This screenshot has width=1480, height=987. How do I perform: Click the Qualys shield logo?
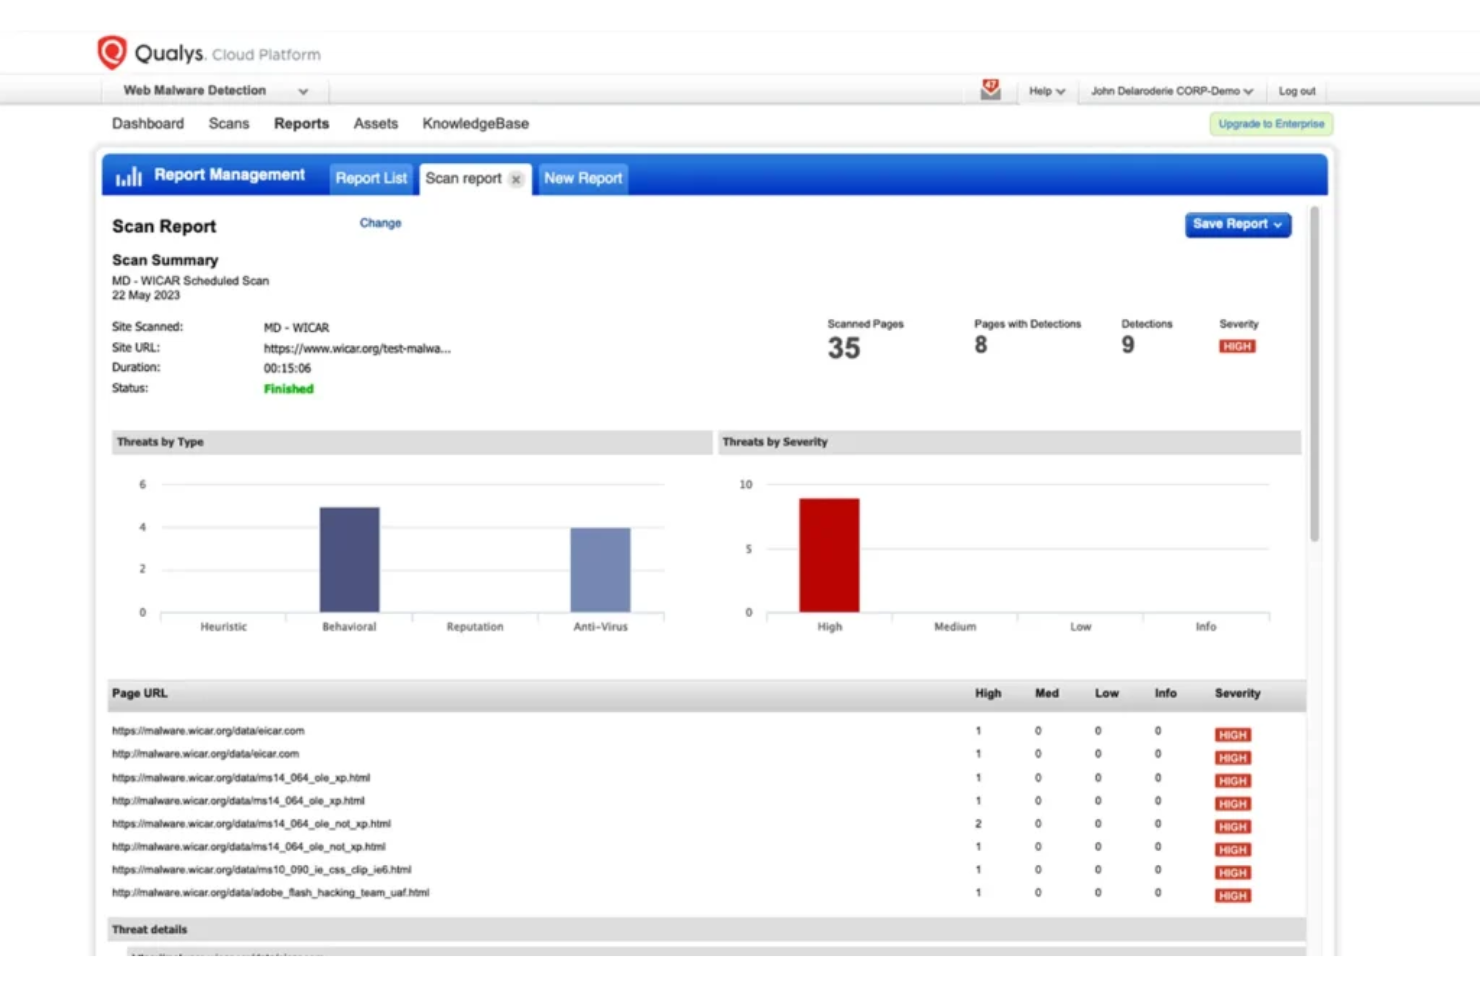click(x=111, y=52)
